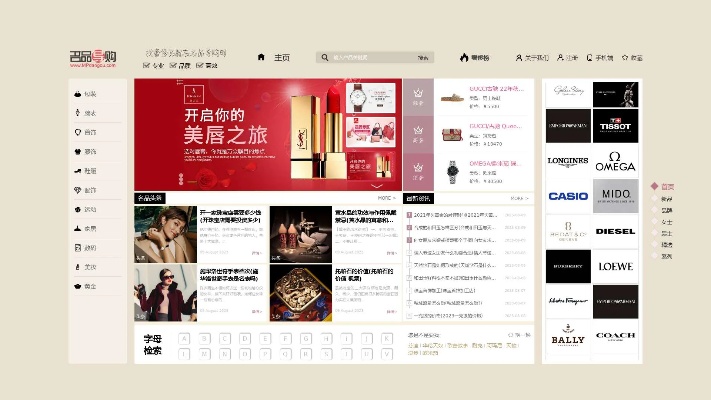711x400 pixels.
Task: Open the LOEWE brand logo
Action: point(615,267)
